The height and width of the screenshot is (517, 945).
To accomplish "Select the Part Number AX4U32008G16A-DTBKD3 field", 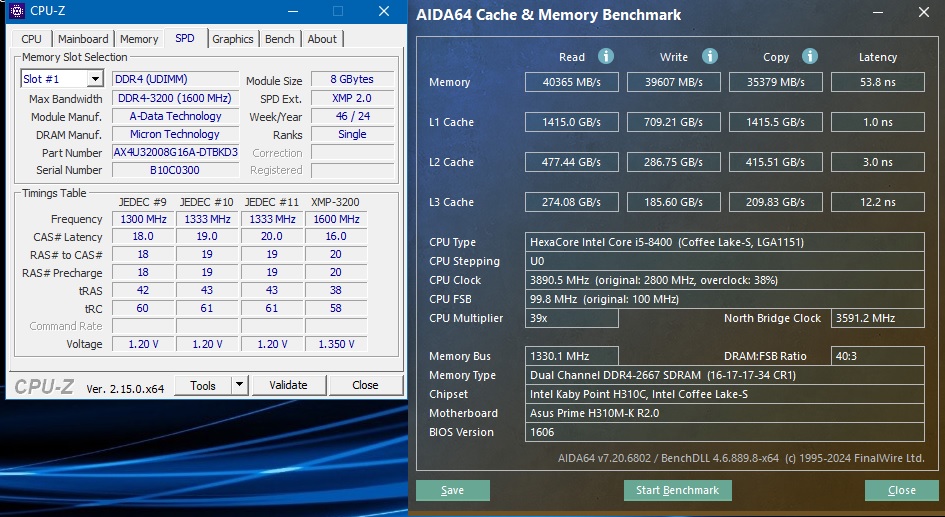I will pyautogui.click(x=175, y=152).
